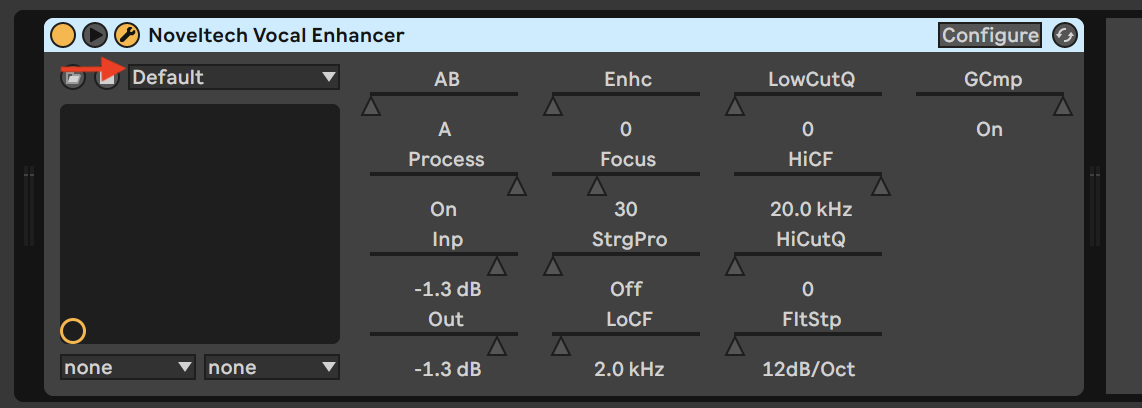Click the Configure button
The width and height of the screenshot is (1142, 408).
pos(991,35)
